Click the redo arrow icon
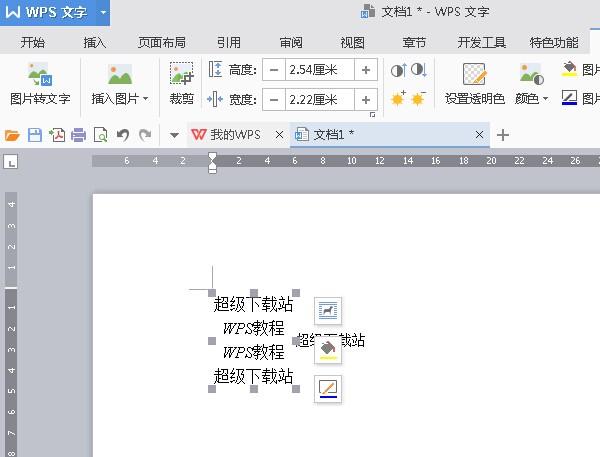This screenshot has height=457, width=600. tap(145, 135)
